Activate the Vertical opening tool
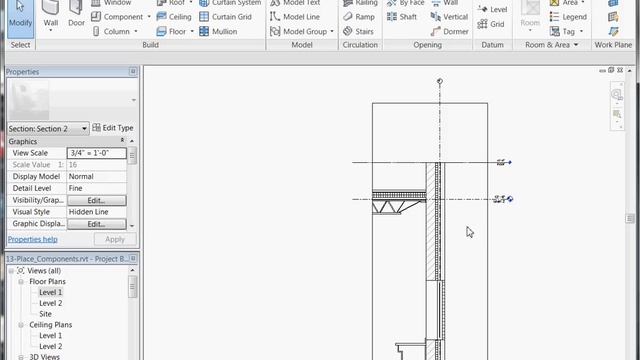Screen dimensions: 640x360 coord(449,17)
